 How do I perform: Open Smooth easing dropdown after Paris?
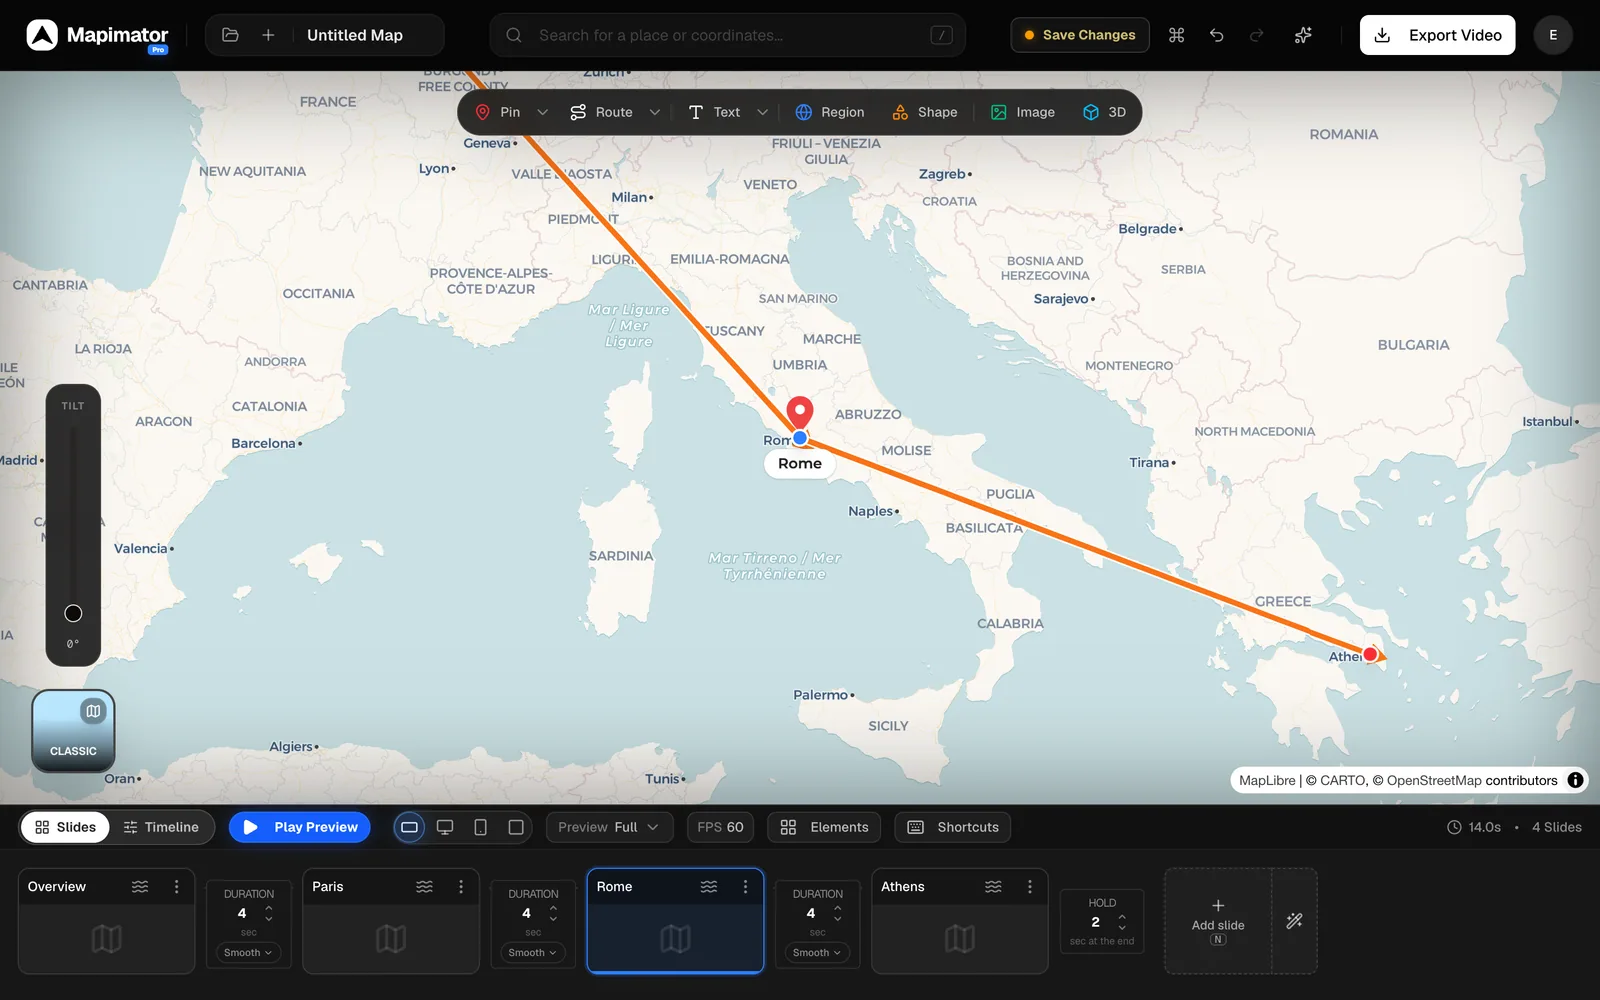pyautogui.click(x=532, y=953)
